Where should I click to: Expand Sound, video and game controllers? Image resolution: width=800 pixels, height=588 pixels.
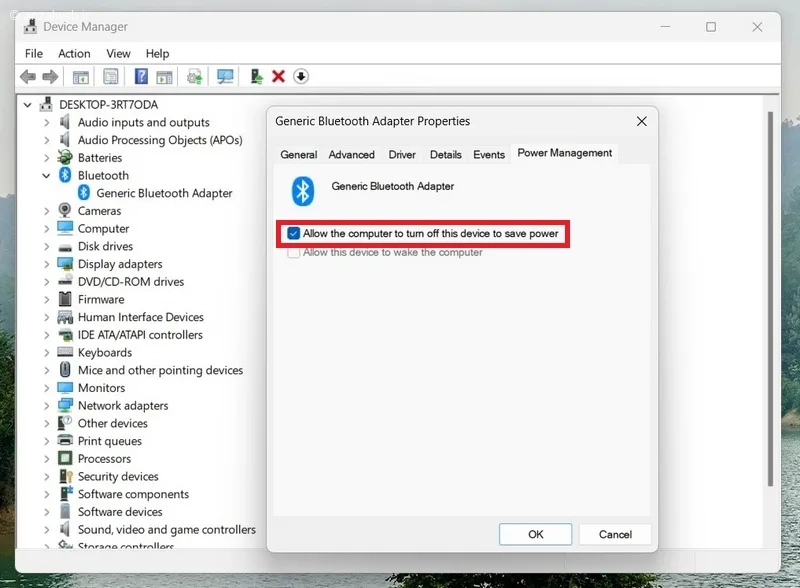coord(46,530)
